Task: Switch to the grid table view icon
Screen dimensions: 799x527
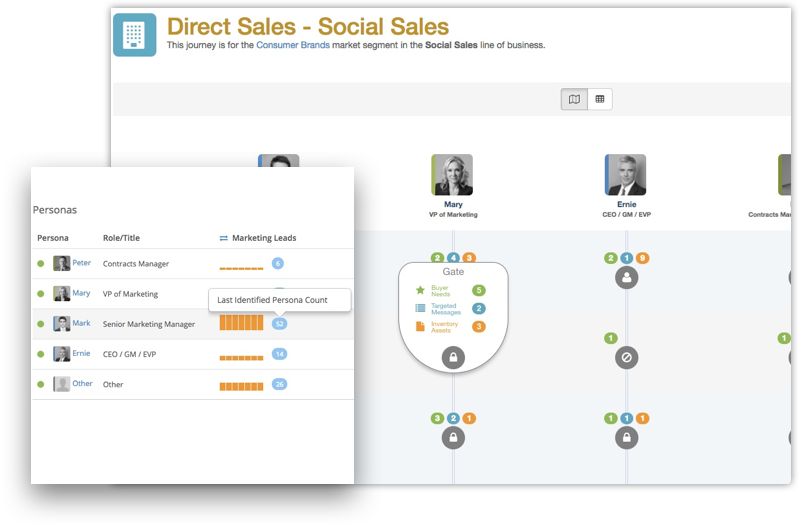Action: coord(600,99)
